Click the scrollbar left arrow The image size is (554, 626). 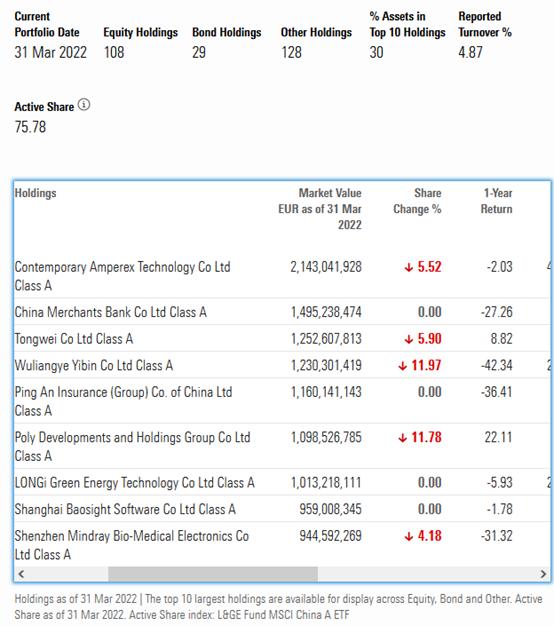coord(21,574)
